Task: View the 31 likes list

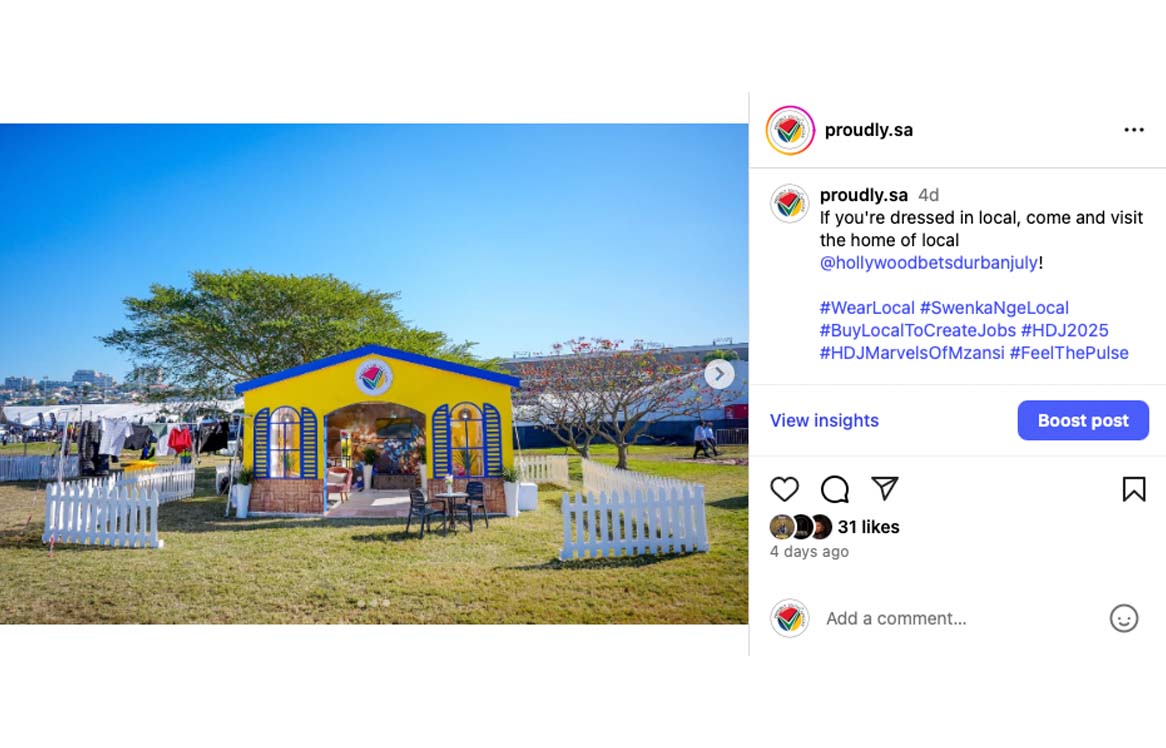Action: 868,527
